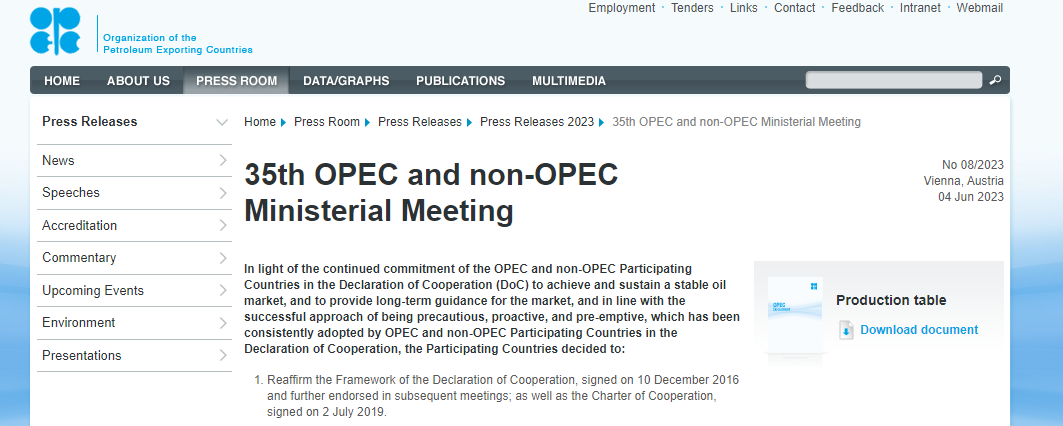The height and width of the screenshot is (426, 1063).
Task: Click the arrow beside Commentary
Action: tap(223, 258)
